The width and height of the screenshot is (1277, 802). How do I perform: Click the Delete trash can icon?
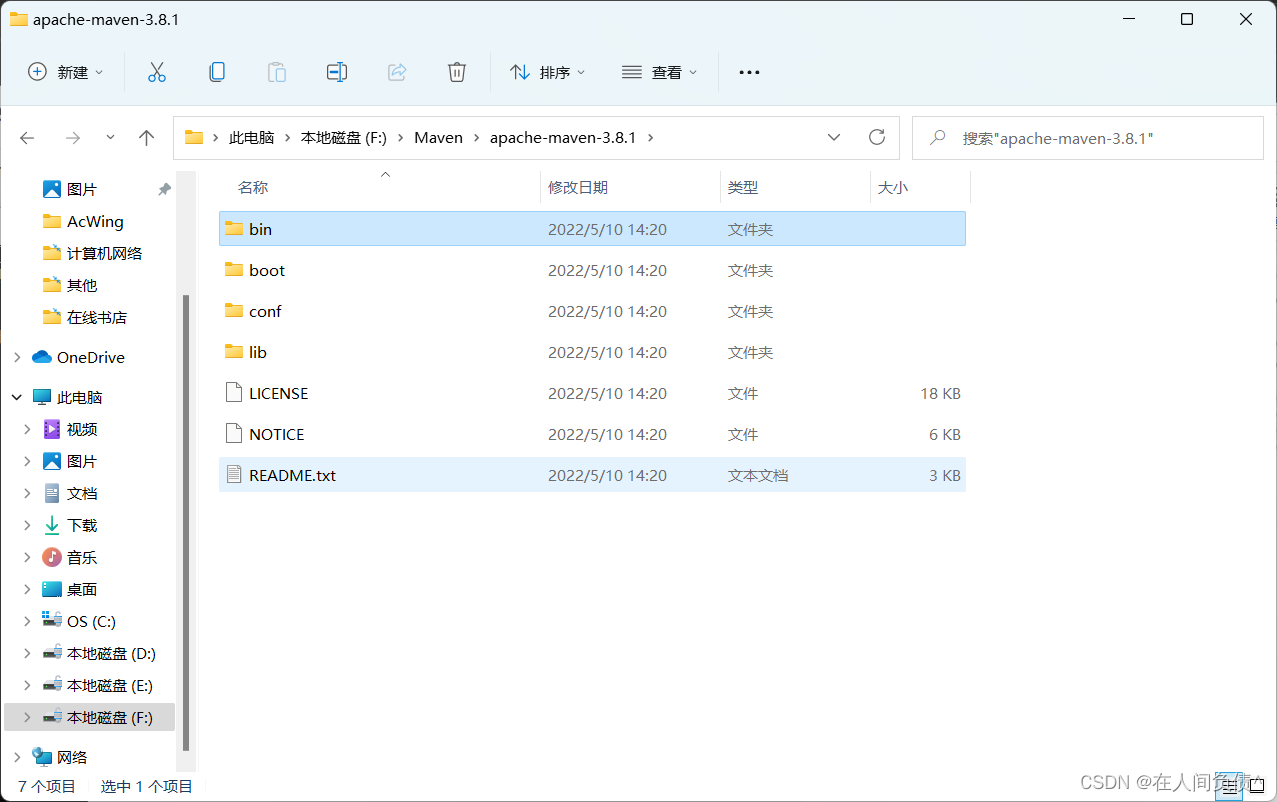tap(457, 72)
